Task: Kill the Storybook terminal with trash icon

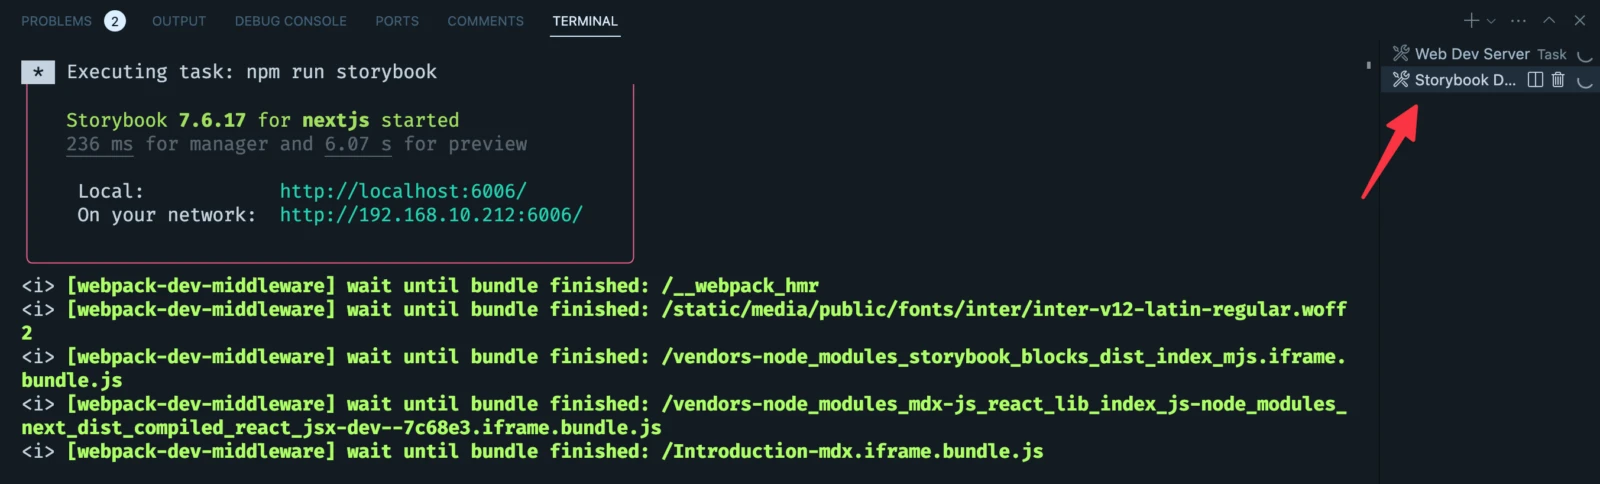Action: click(x=1558, y=80)
